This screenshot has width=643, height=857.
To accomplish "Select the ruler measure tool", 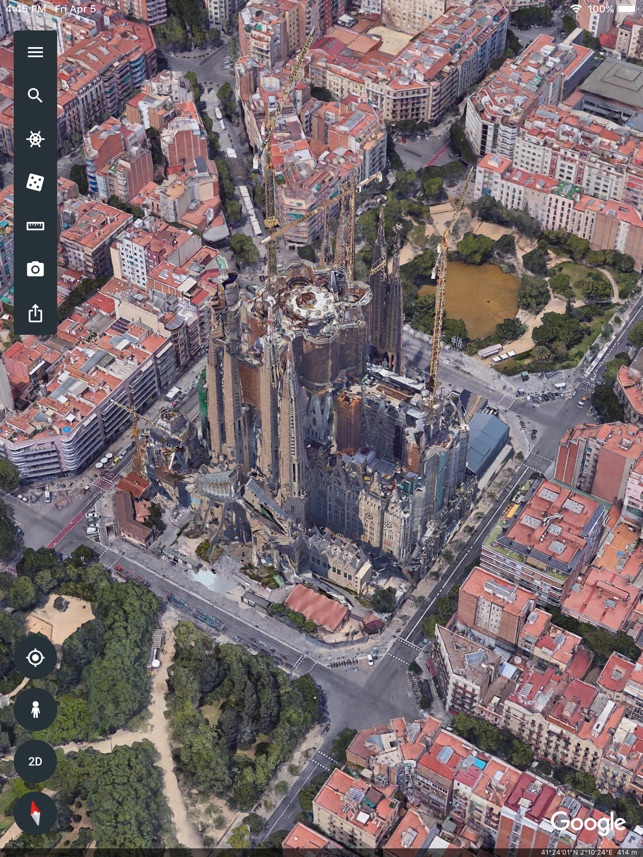I will 35,226.
